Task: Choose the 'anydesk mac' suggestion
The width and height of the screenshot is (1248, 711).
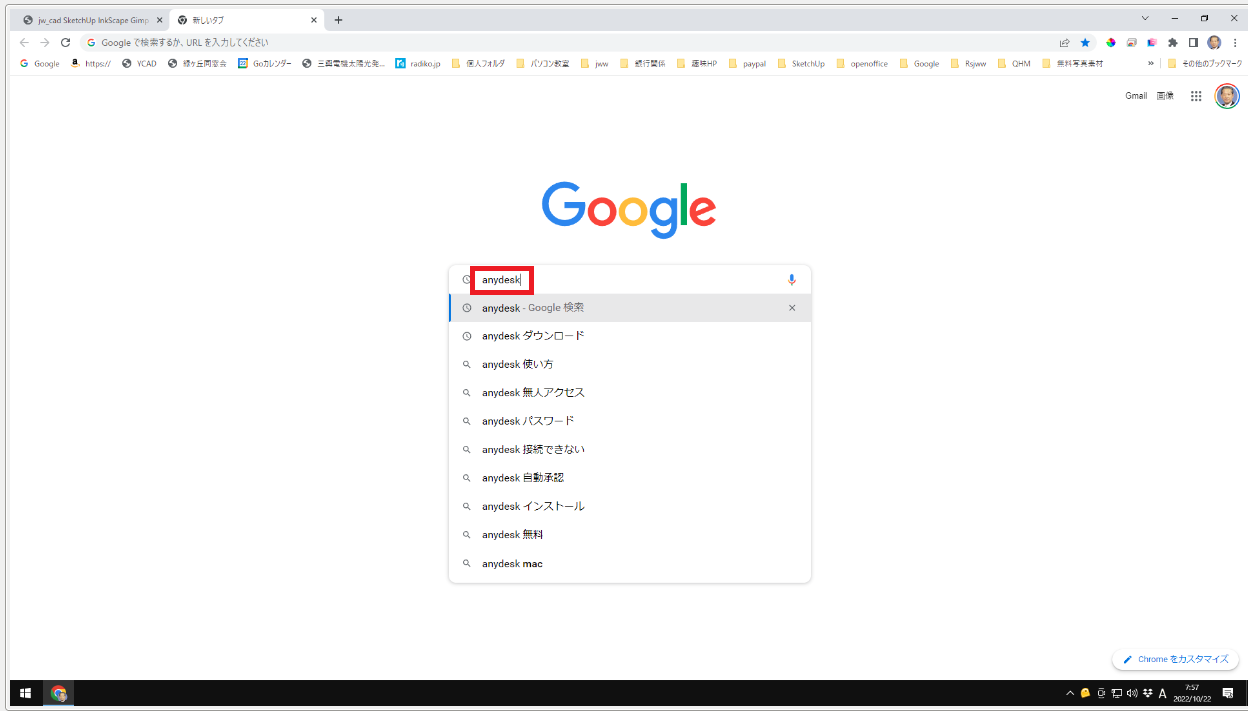Action: pyautogui.click(x=630, y=564)
